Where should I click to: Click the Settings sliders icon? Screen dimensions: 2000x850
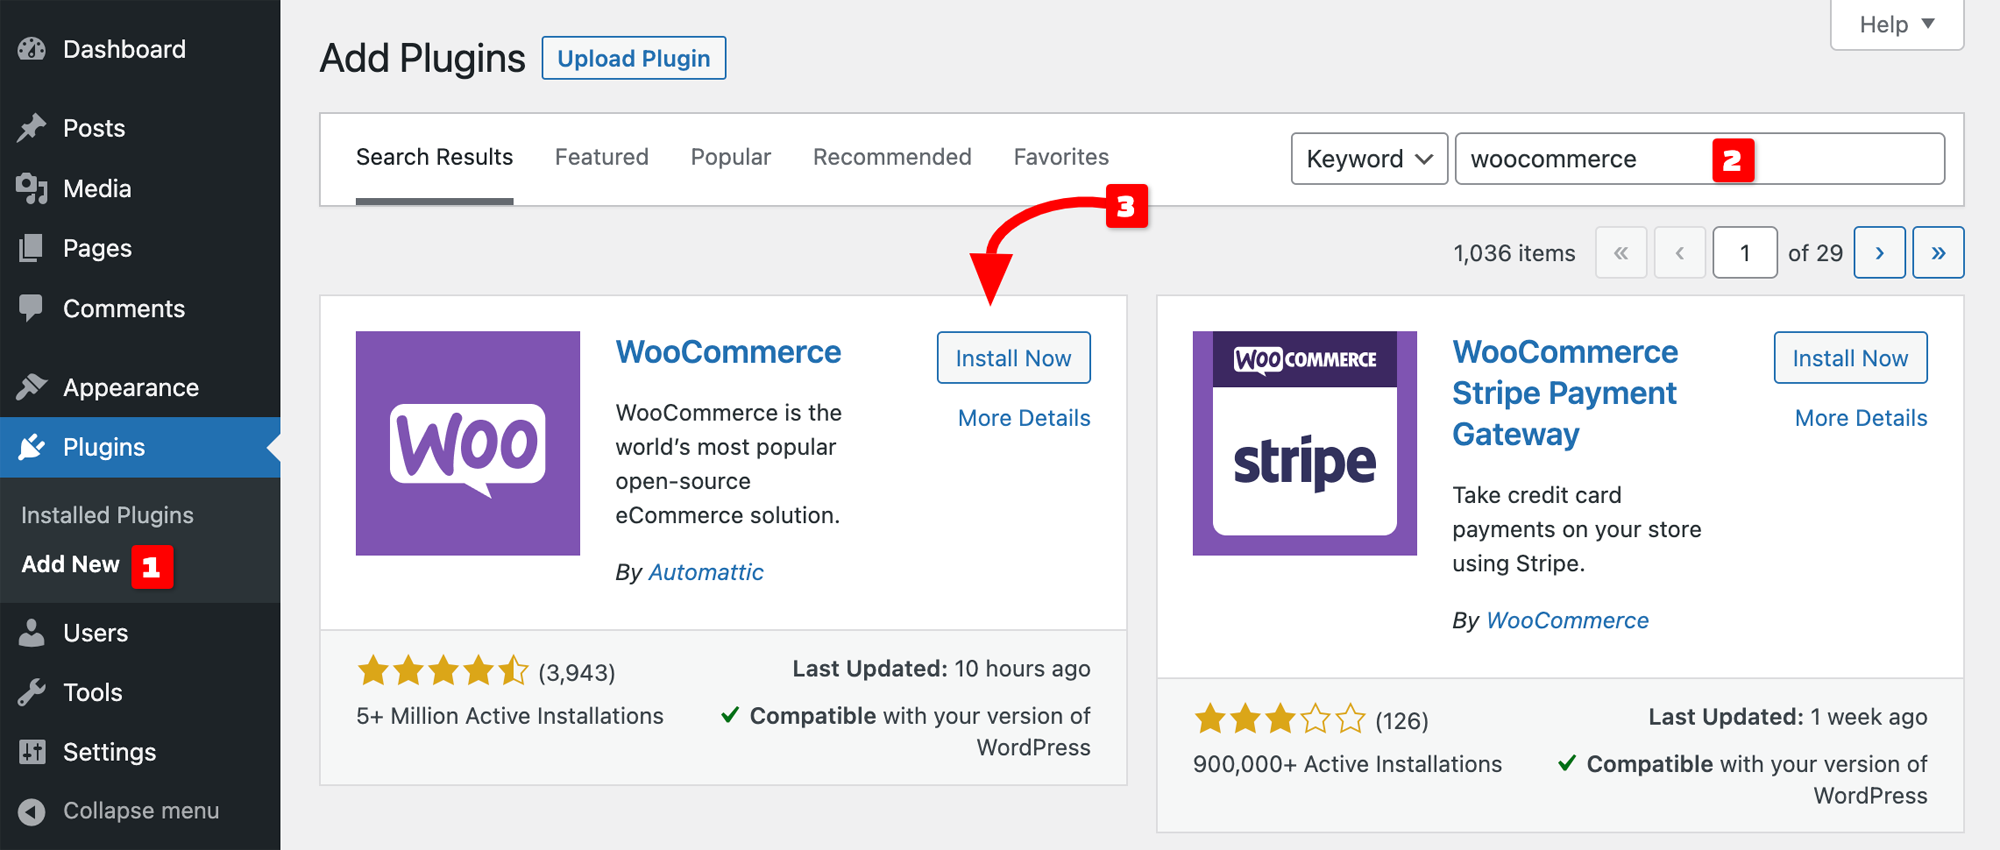point(32,752)
